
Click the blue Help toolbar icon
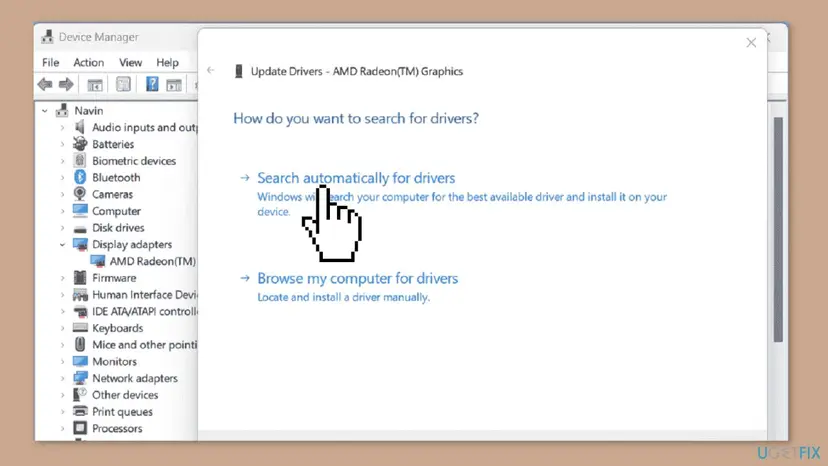tap(152, 84)
